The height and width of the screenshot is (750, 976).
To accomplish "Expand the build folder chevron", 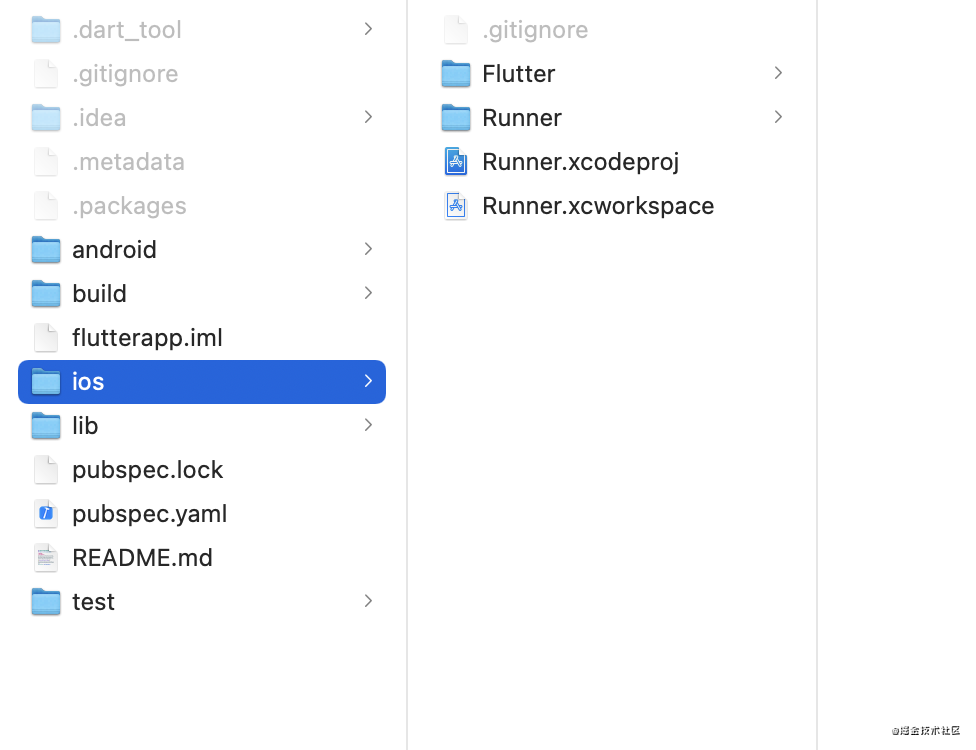I will click(x=368, y=293).
